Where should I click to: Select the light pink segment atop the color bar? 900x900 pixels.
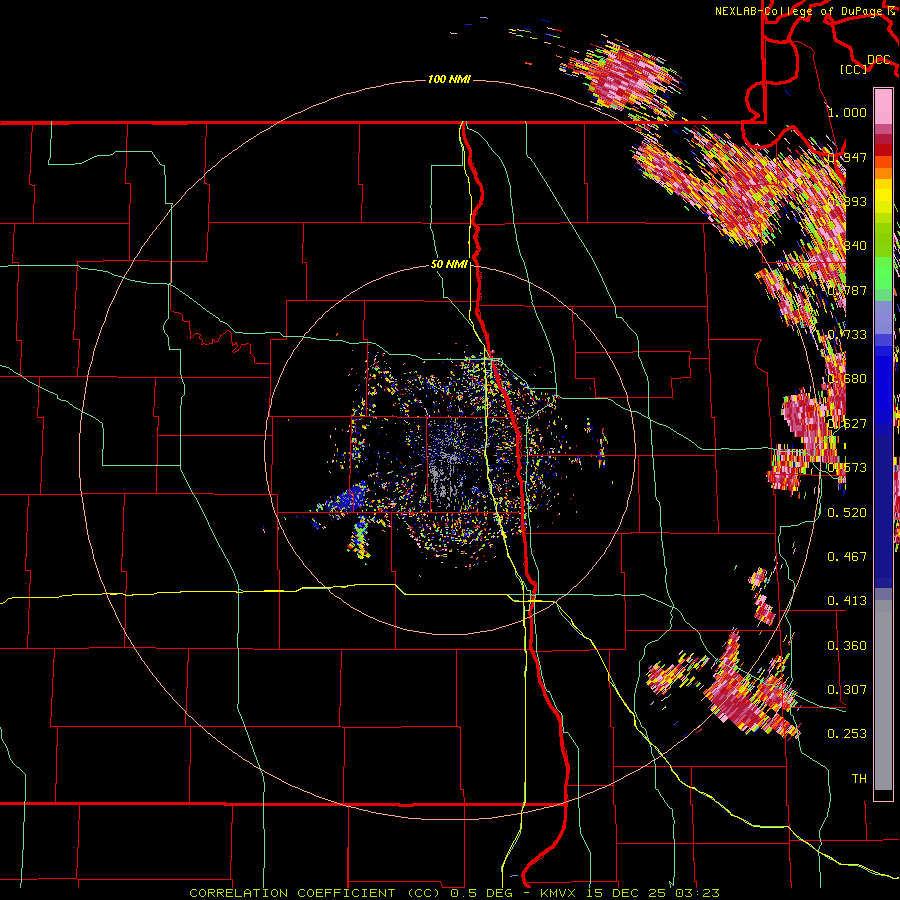coord(883,106)
